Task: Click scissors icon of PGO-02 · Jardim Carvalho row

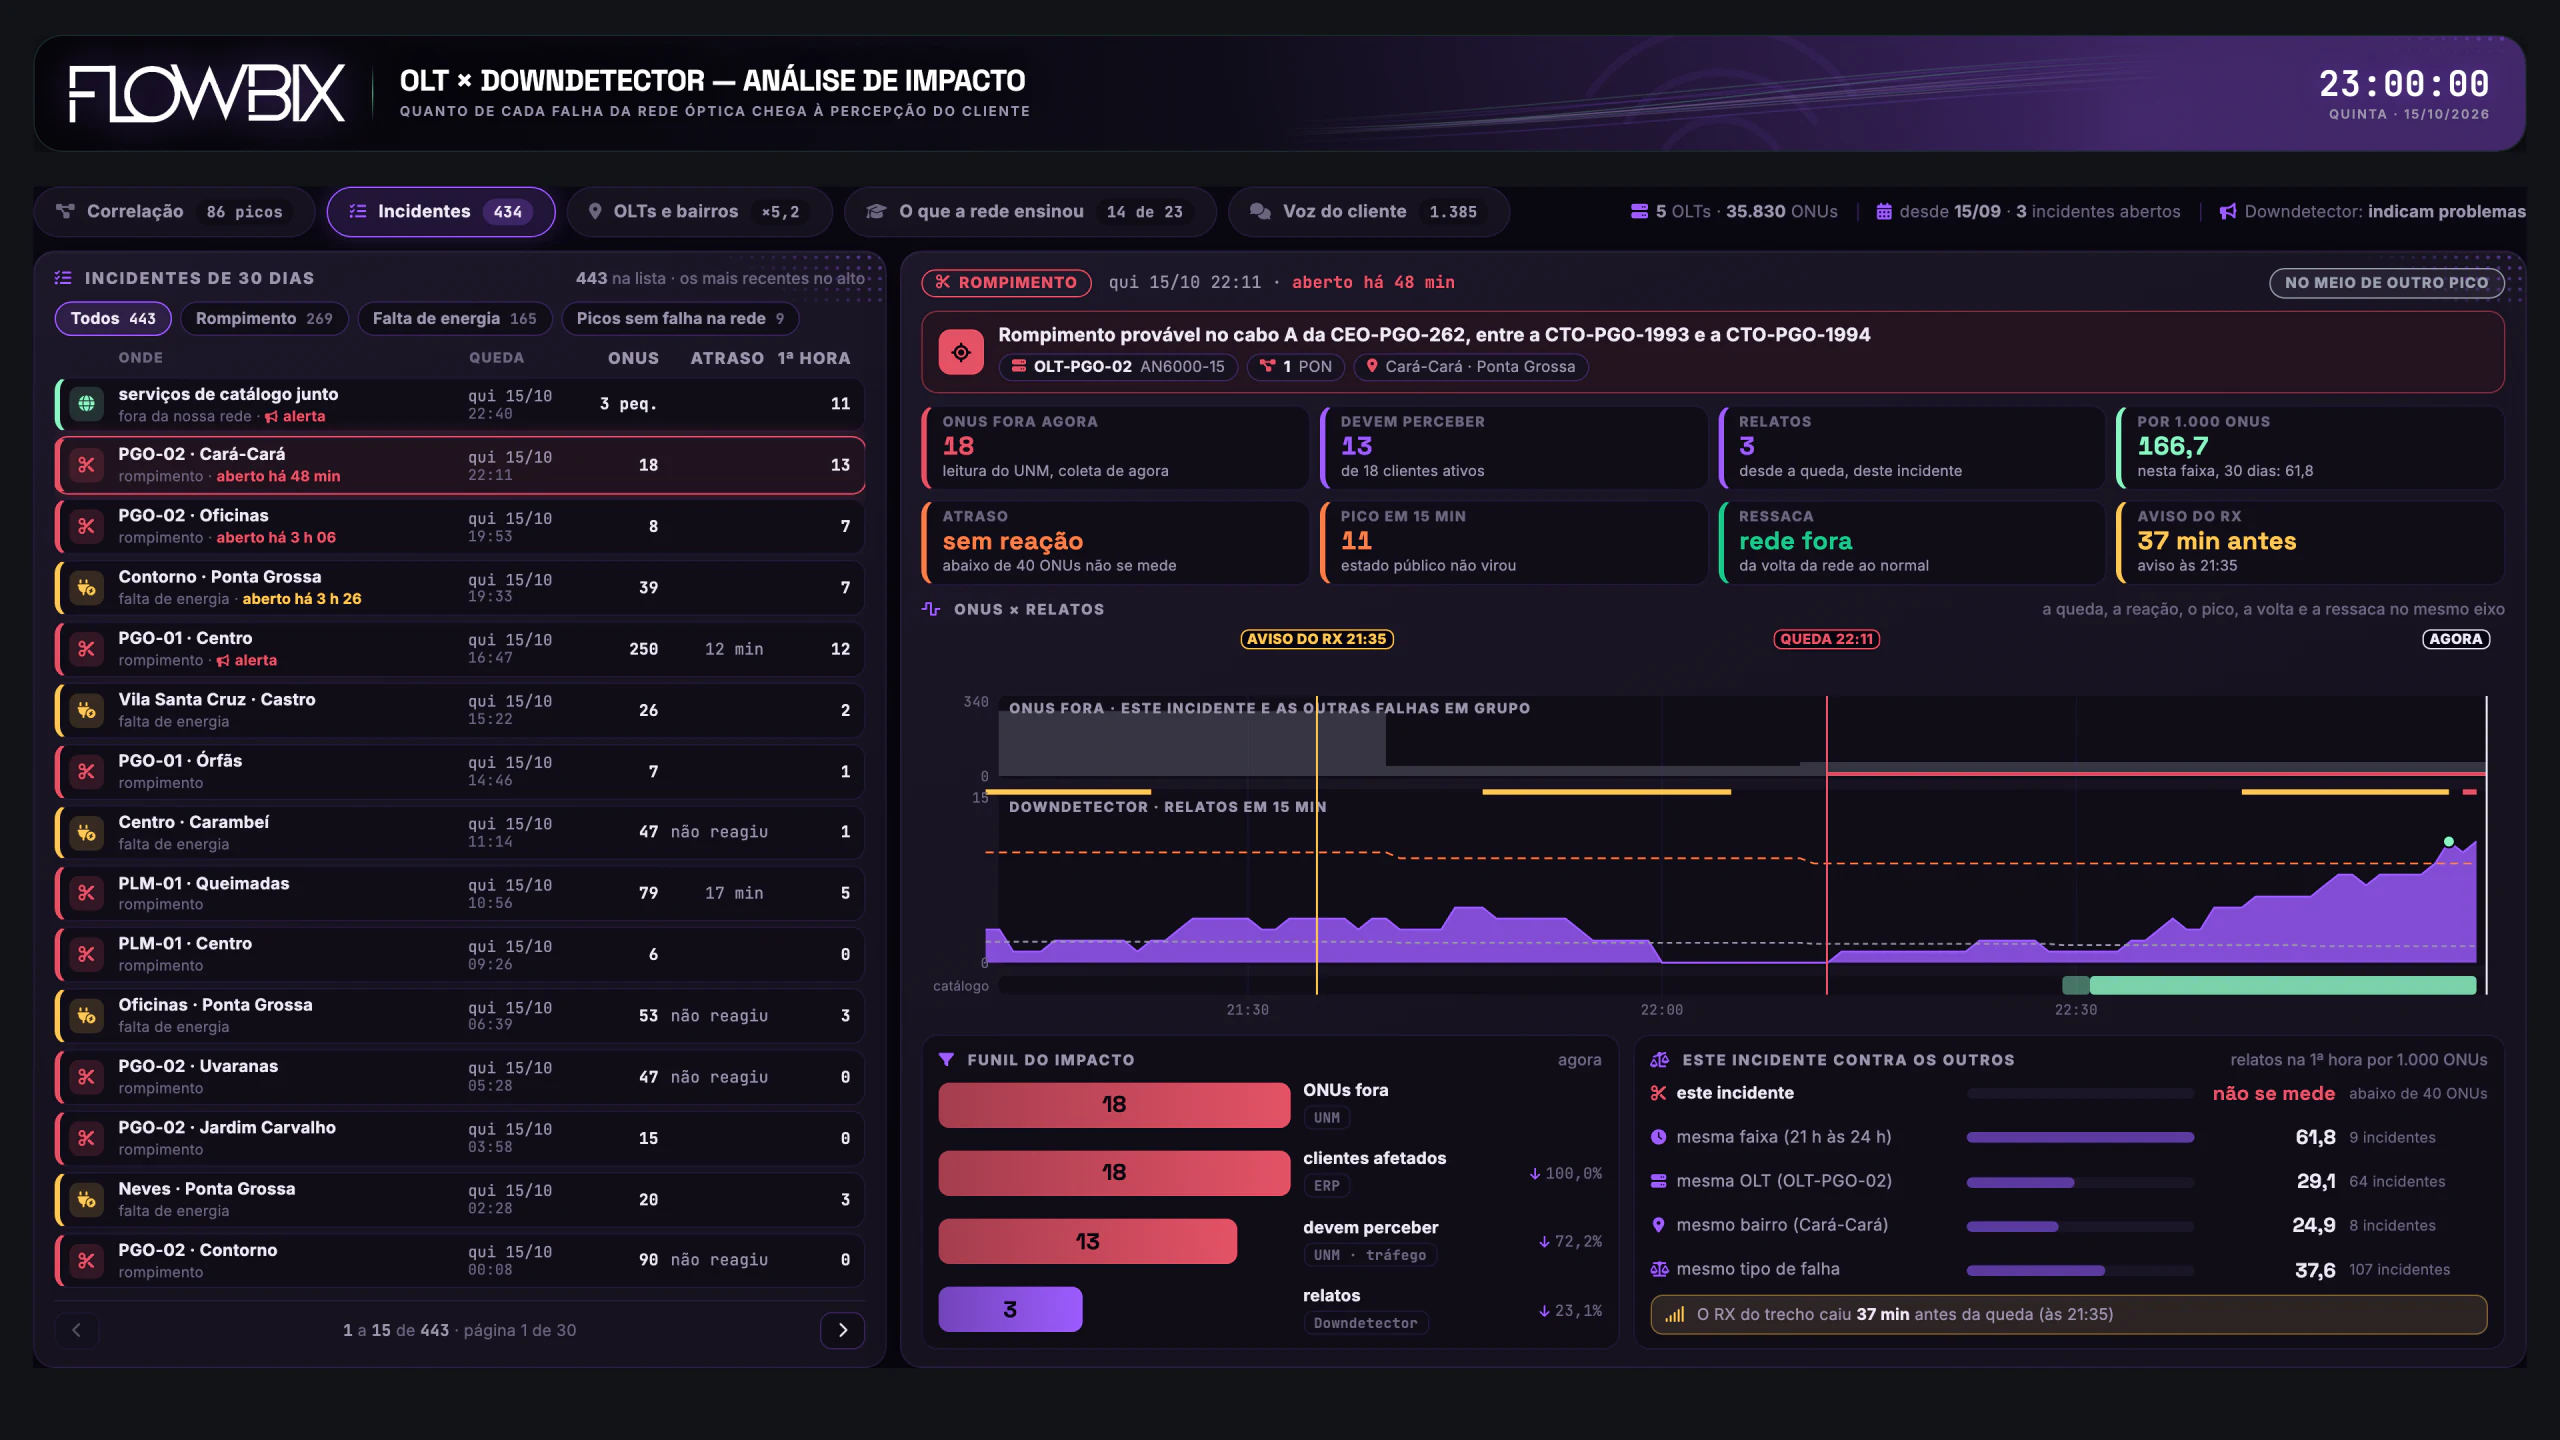Action: [87, 1138]
